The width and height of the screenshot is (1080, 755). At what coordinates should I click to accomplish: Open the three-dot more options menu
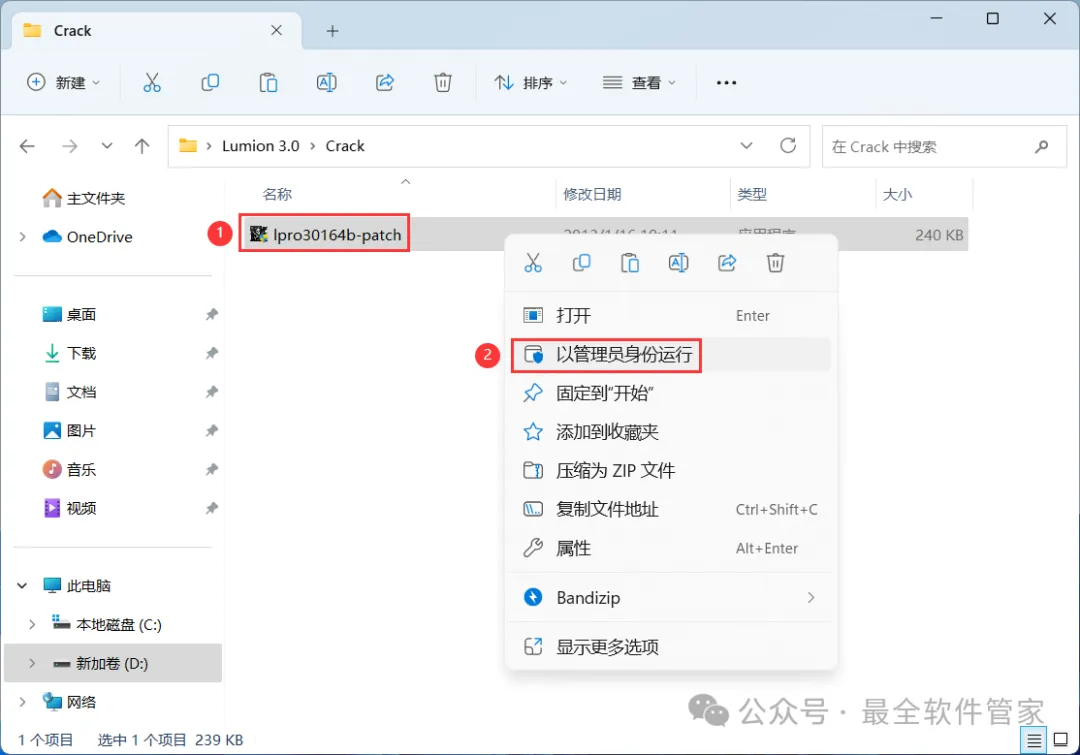(726, 83)
